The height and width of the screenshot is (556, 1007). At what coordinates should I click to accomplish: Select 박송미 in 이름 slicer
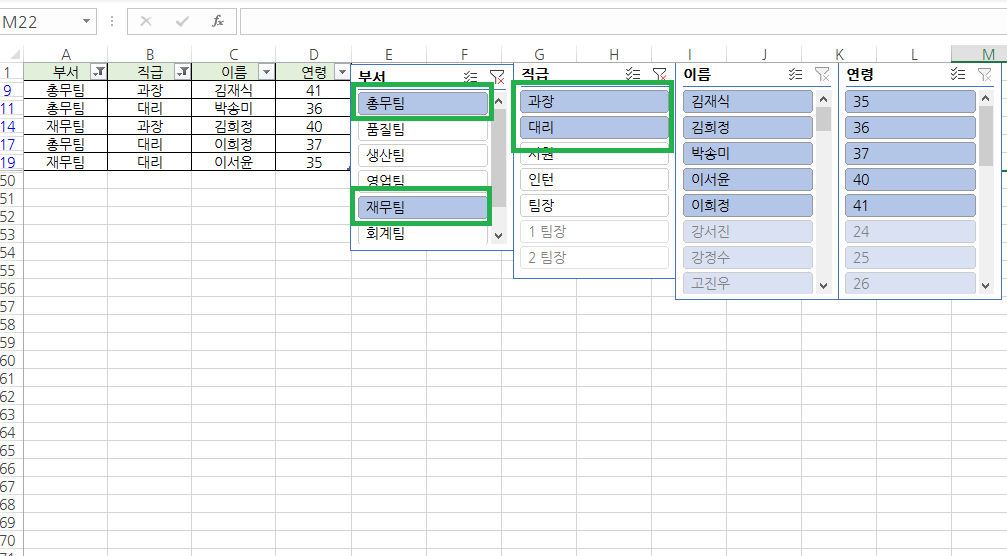pyautogui.click(x=748, y=153)
